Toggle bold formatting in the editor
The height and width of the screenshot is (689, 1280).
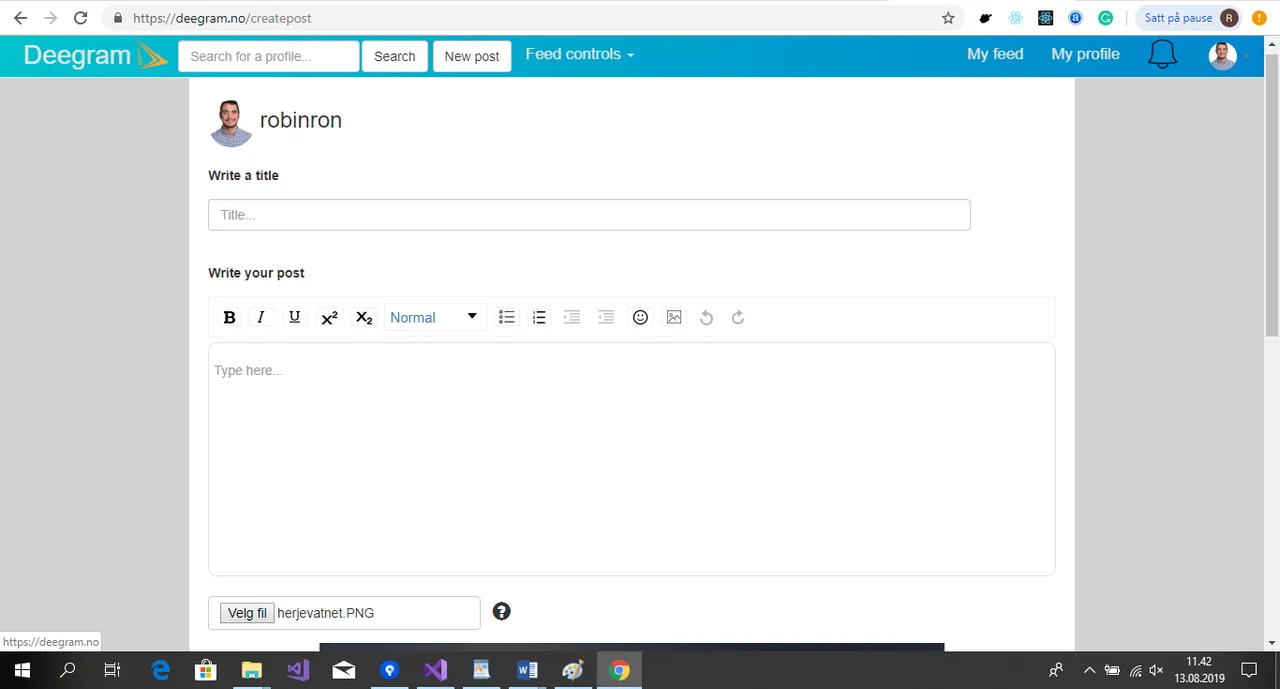tap(229, 317)
